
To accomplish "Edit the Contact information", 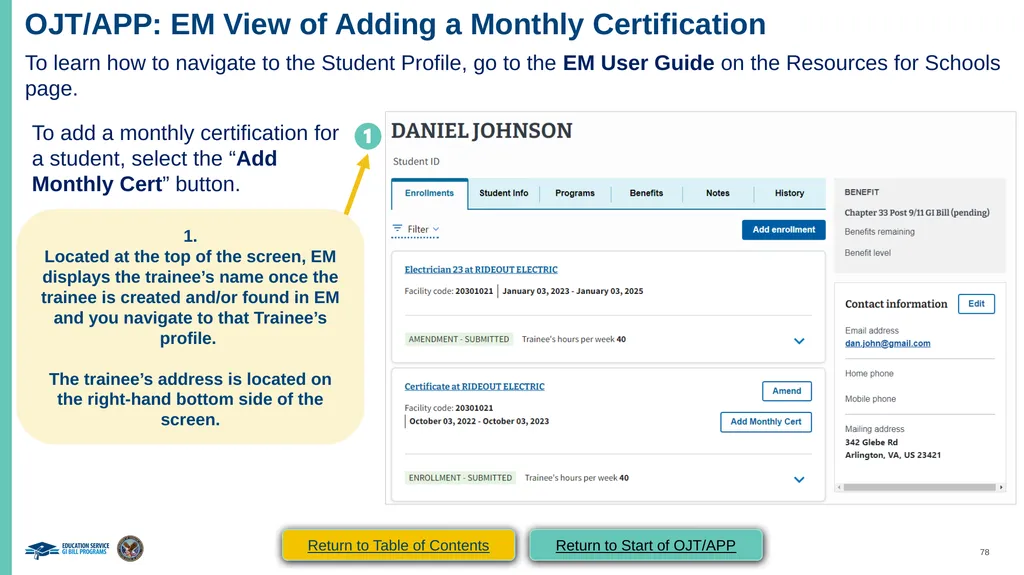I will (976, 304).
